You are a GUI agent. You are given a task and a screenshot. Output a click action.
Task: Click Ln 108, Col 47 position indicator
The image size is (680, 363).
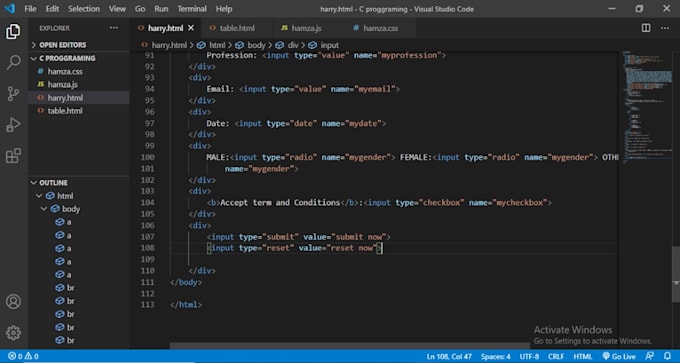(449, 356)
